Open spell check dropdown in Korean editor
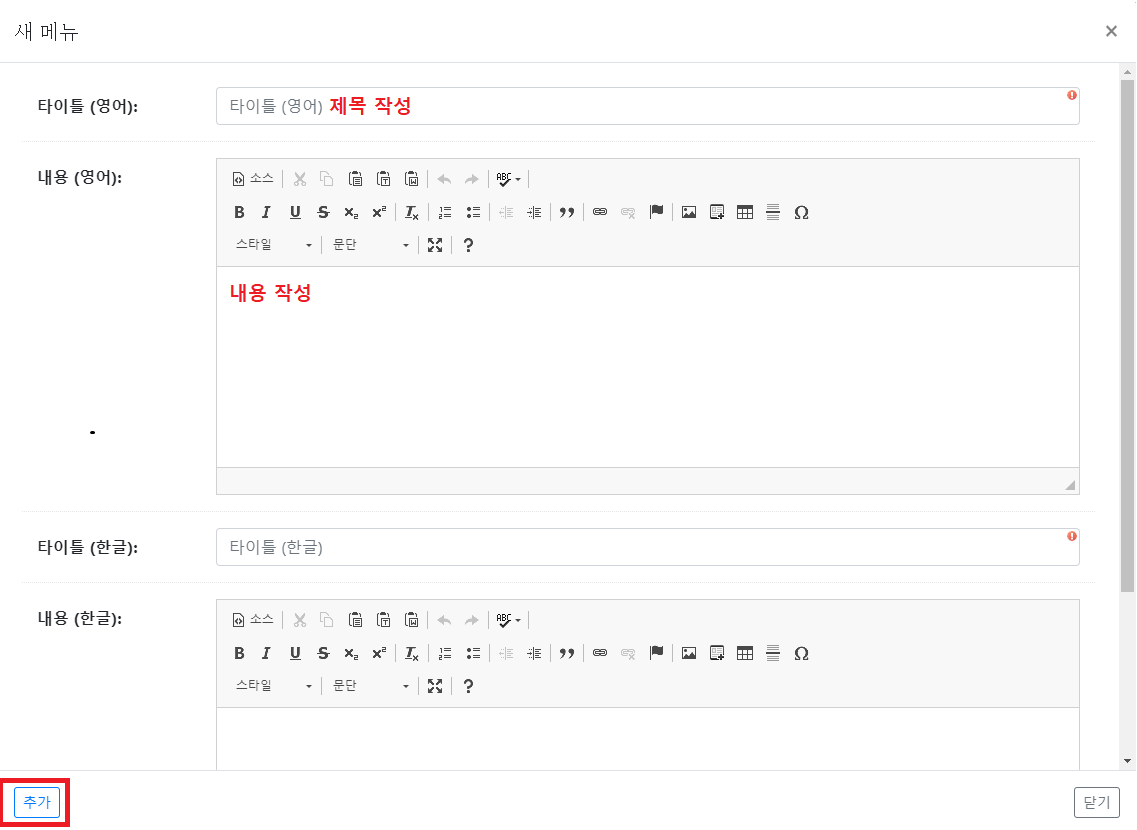 point(508,621)
